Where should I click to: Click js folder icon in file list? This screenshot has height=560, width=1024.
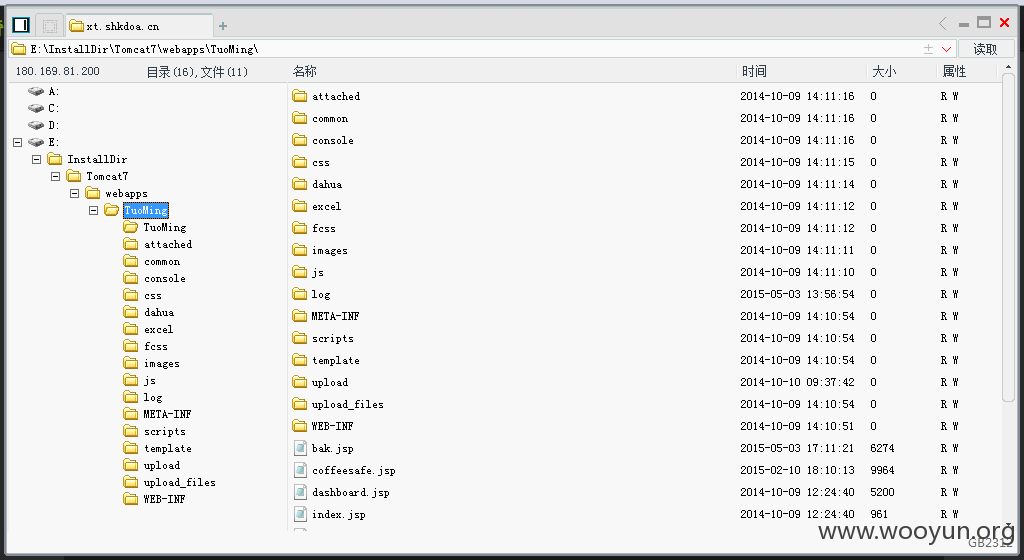click(x=300, y=272)
